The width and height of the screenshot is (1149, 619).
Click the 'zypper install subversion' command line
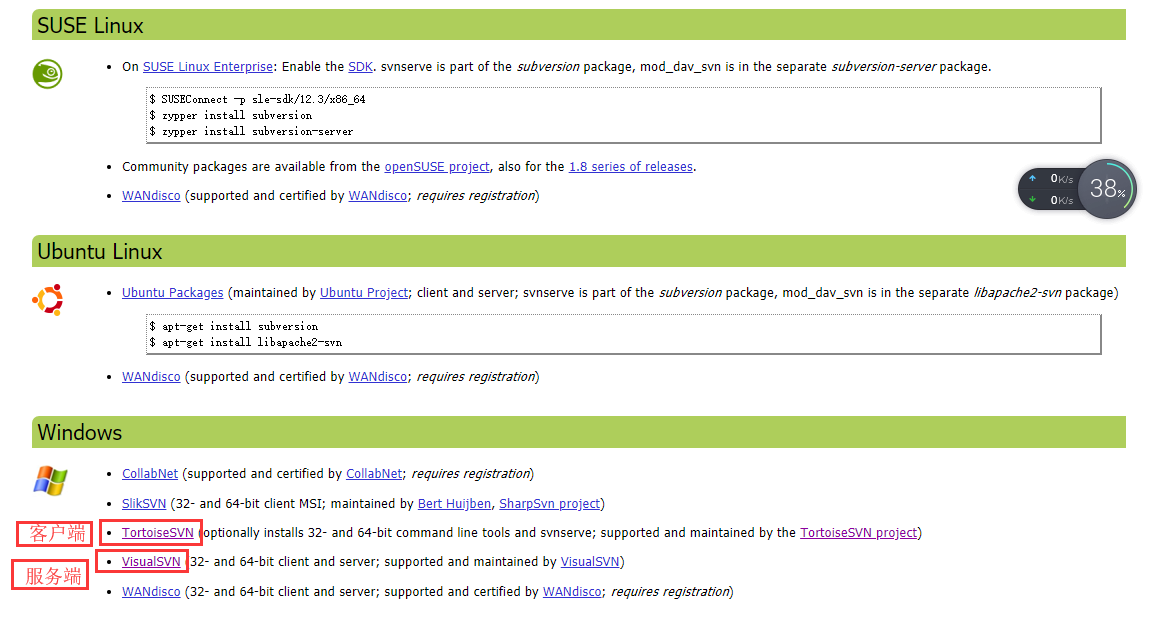[231, 116]
